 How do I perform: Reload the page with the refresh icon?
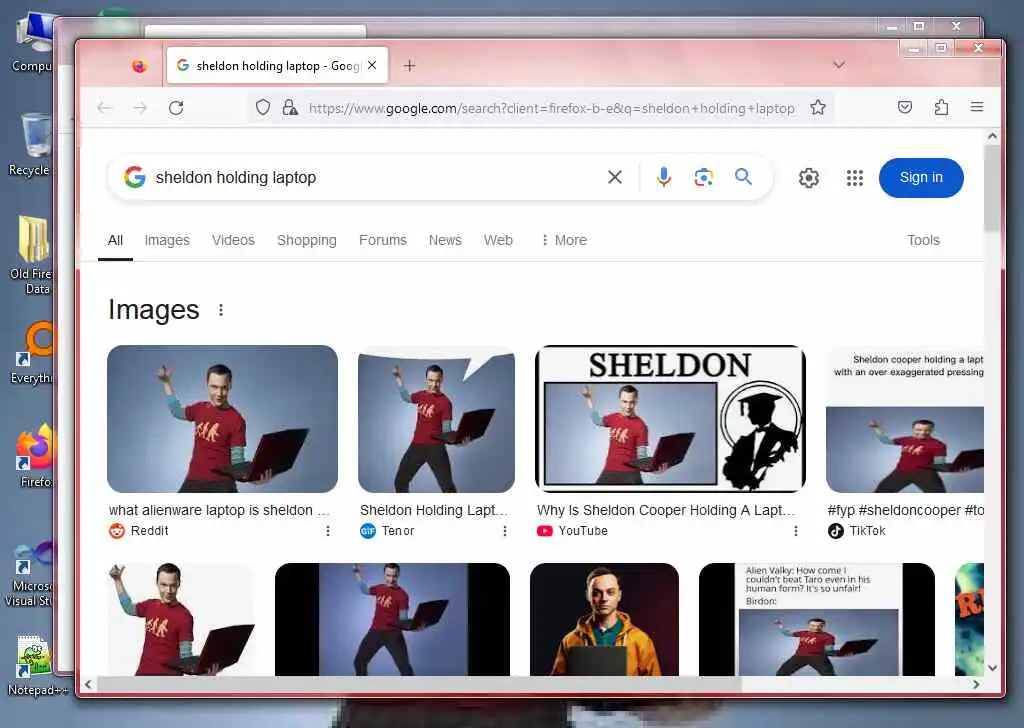[x=176, y=108]
